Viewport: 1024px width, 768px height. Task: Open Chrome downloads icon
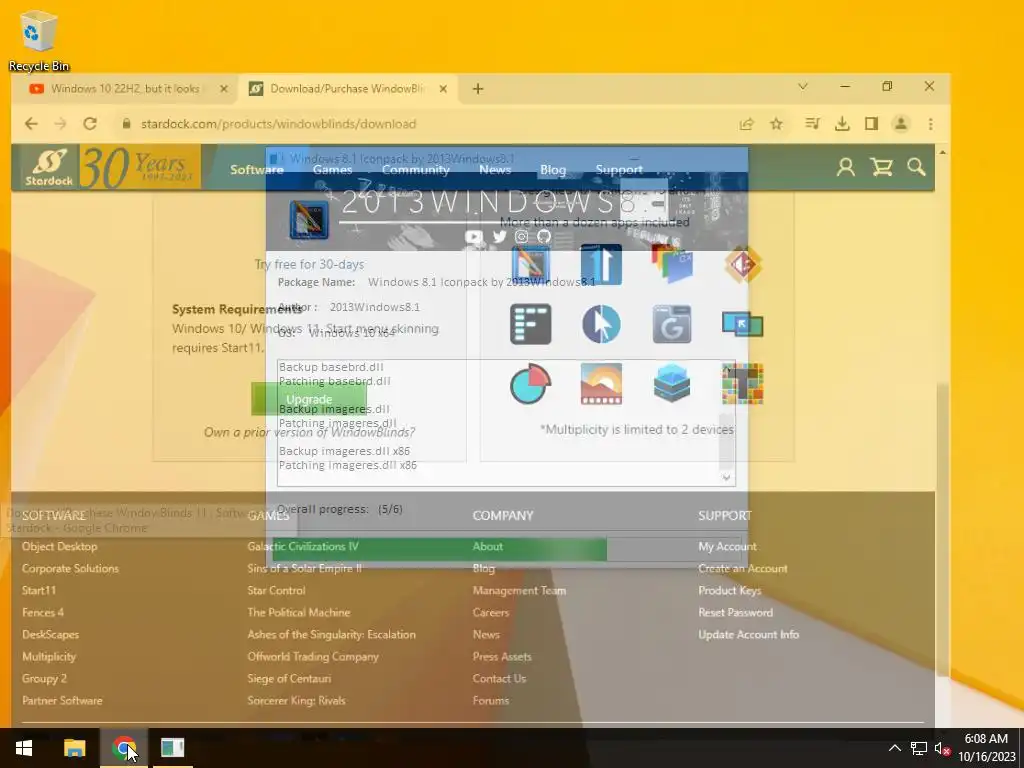click(842, 123)
